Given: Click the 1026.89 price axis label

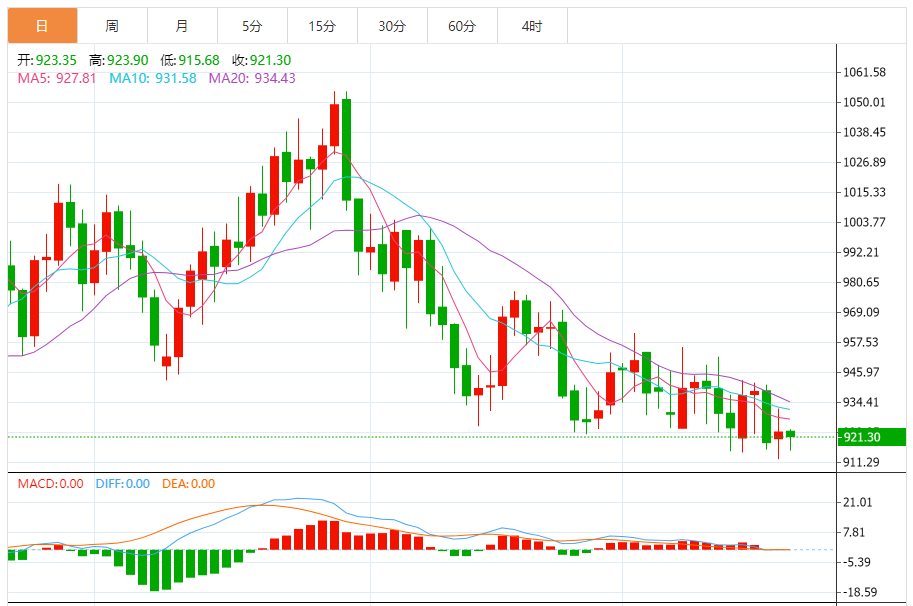Looking at the screenshot, I should [x=865, y=162].
